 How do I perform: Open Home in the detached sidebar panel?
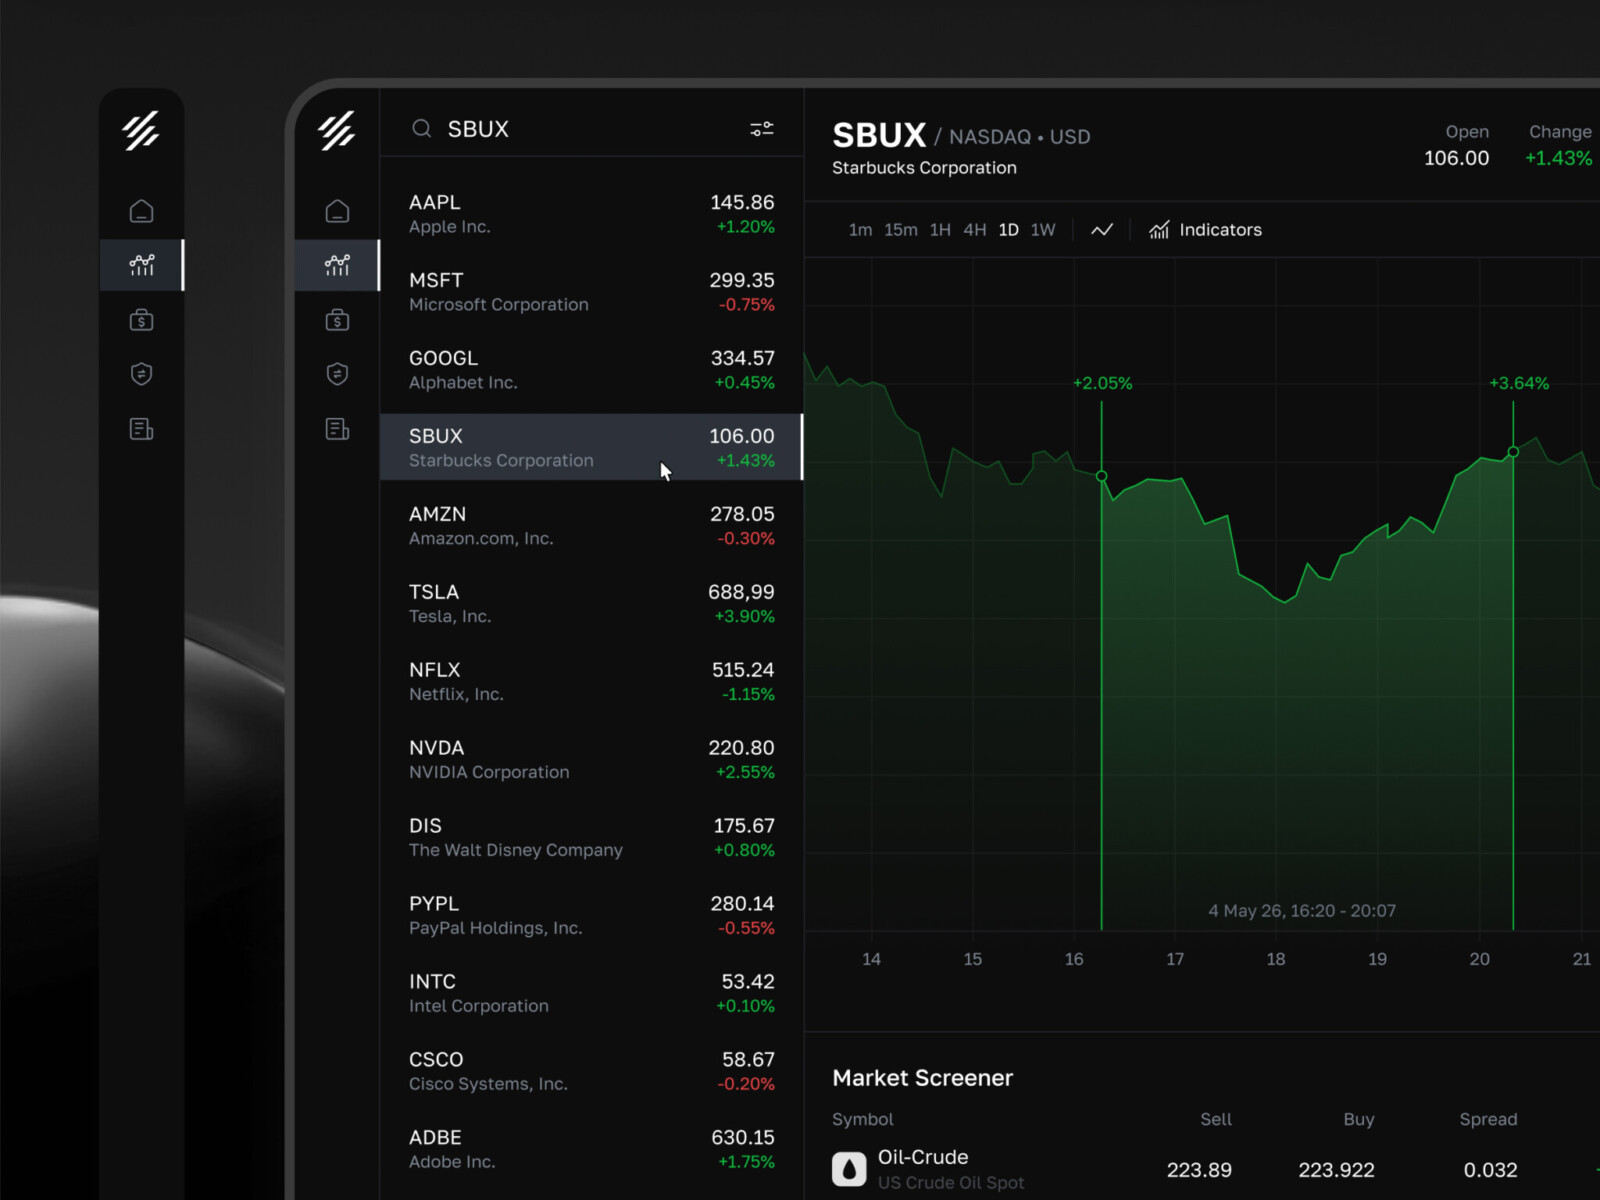(x=141, y=211)
